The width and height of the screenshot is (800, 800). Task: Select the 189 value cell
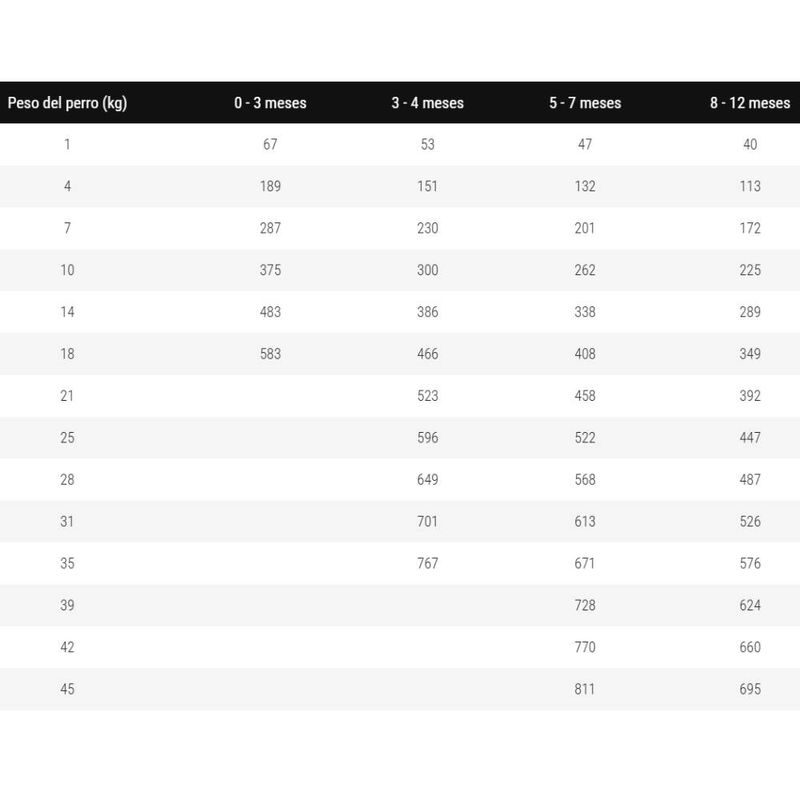(x=270, y=186)
